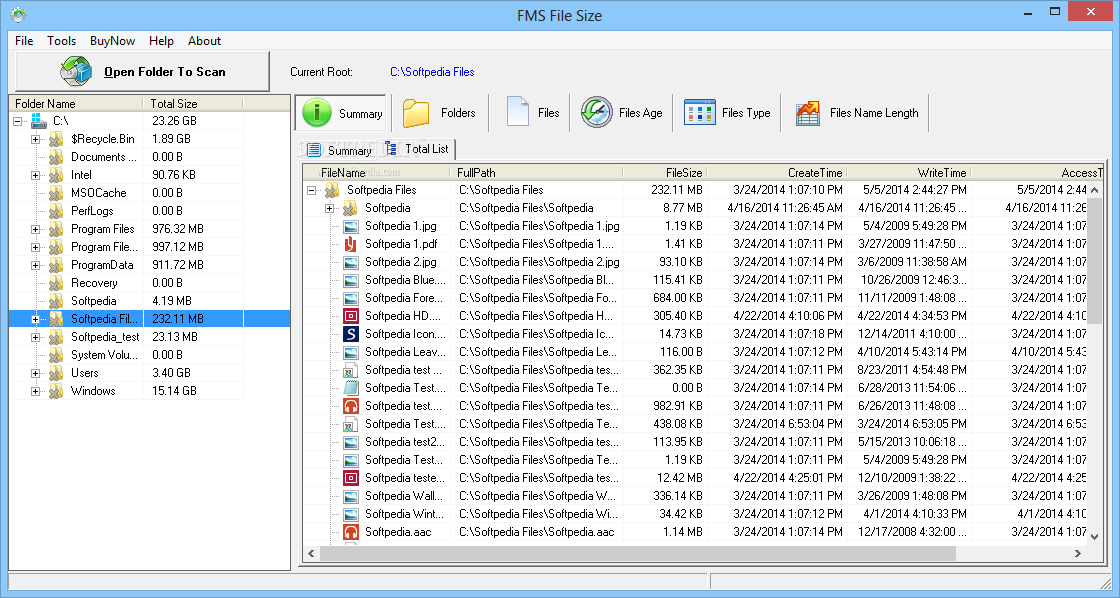Screen dimensions: 1120x598
Task: Click the 12.42 MB file size cell
Action: pyautogui.click(x=679, y=478)
